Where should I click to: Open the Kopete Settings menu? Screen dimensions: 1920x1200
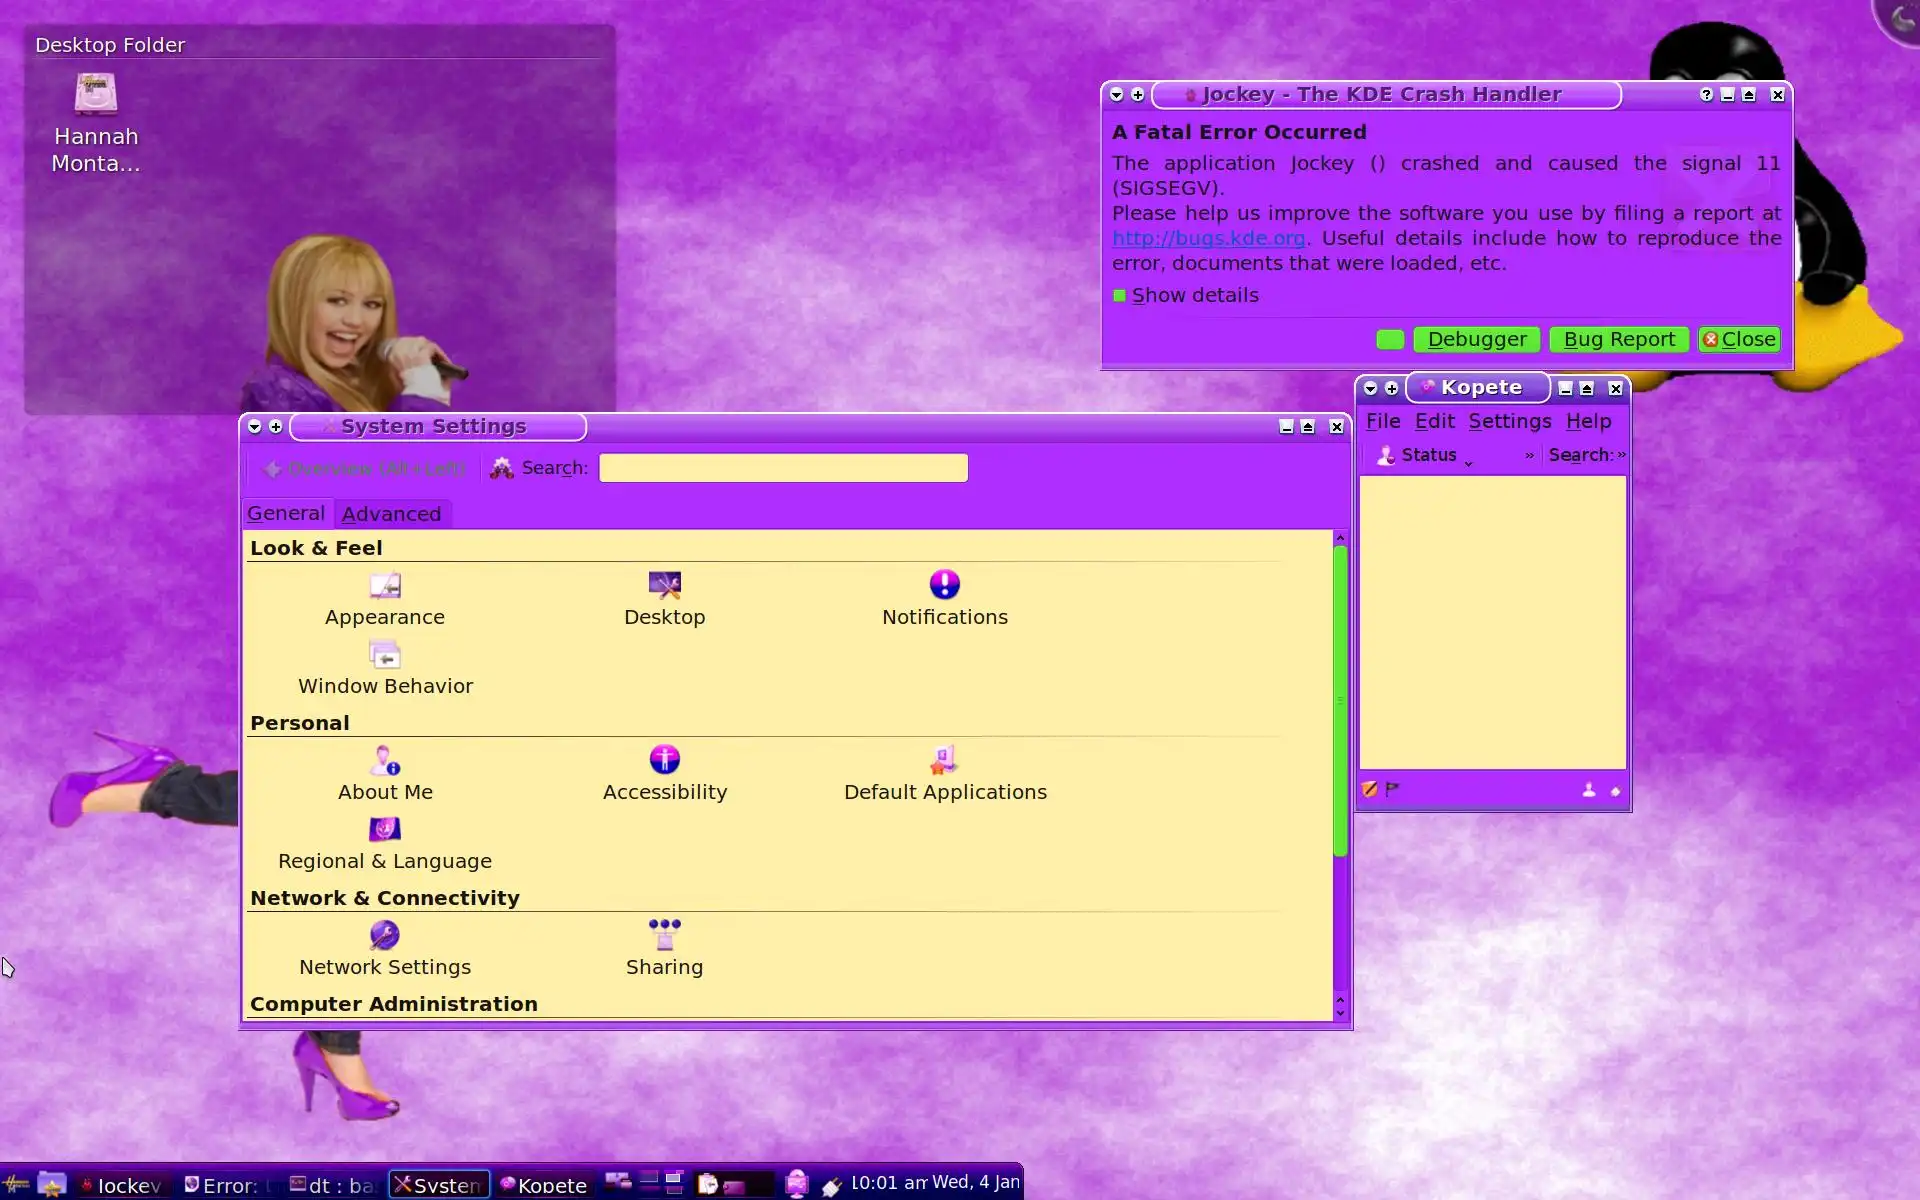click(1509, 422)
